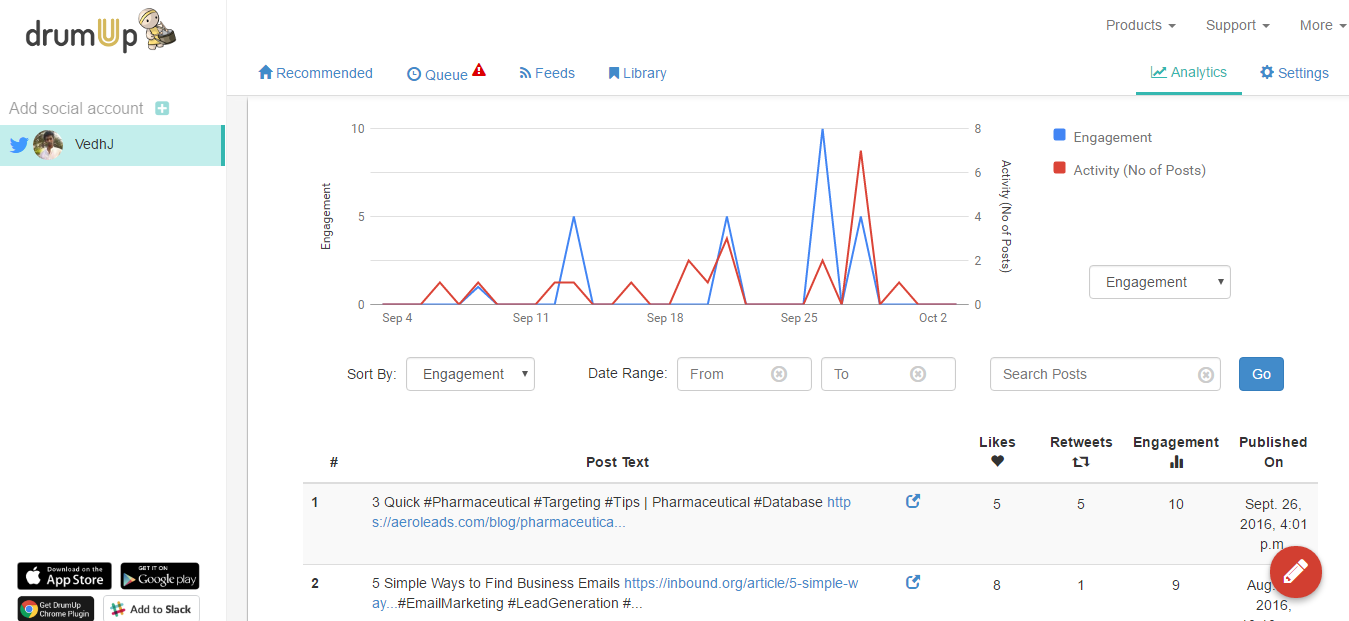Click Activity (No of Posts) legend label
1349x621 pixels.
(1140, 170)
